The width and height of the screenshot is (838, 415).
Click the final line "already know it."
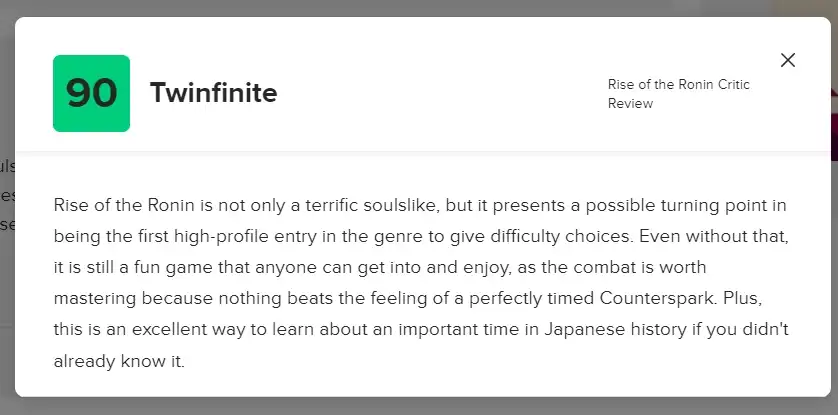pyautogui.click(x=119, y=359)
